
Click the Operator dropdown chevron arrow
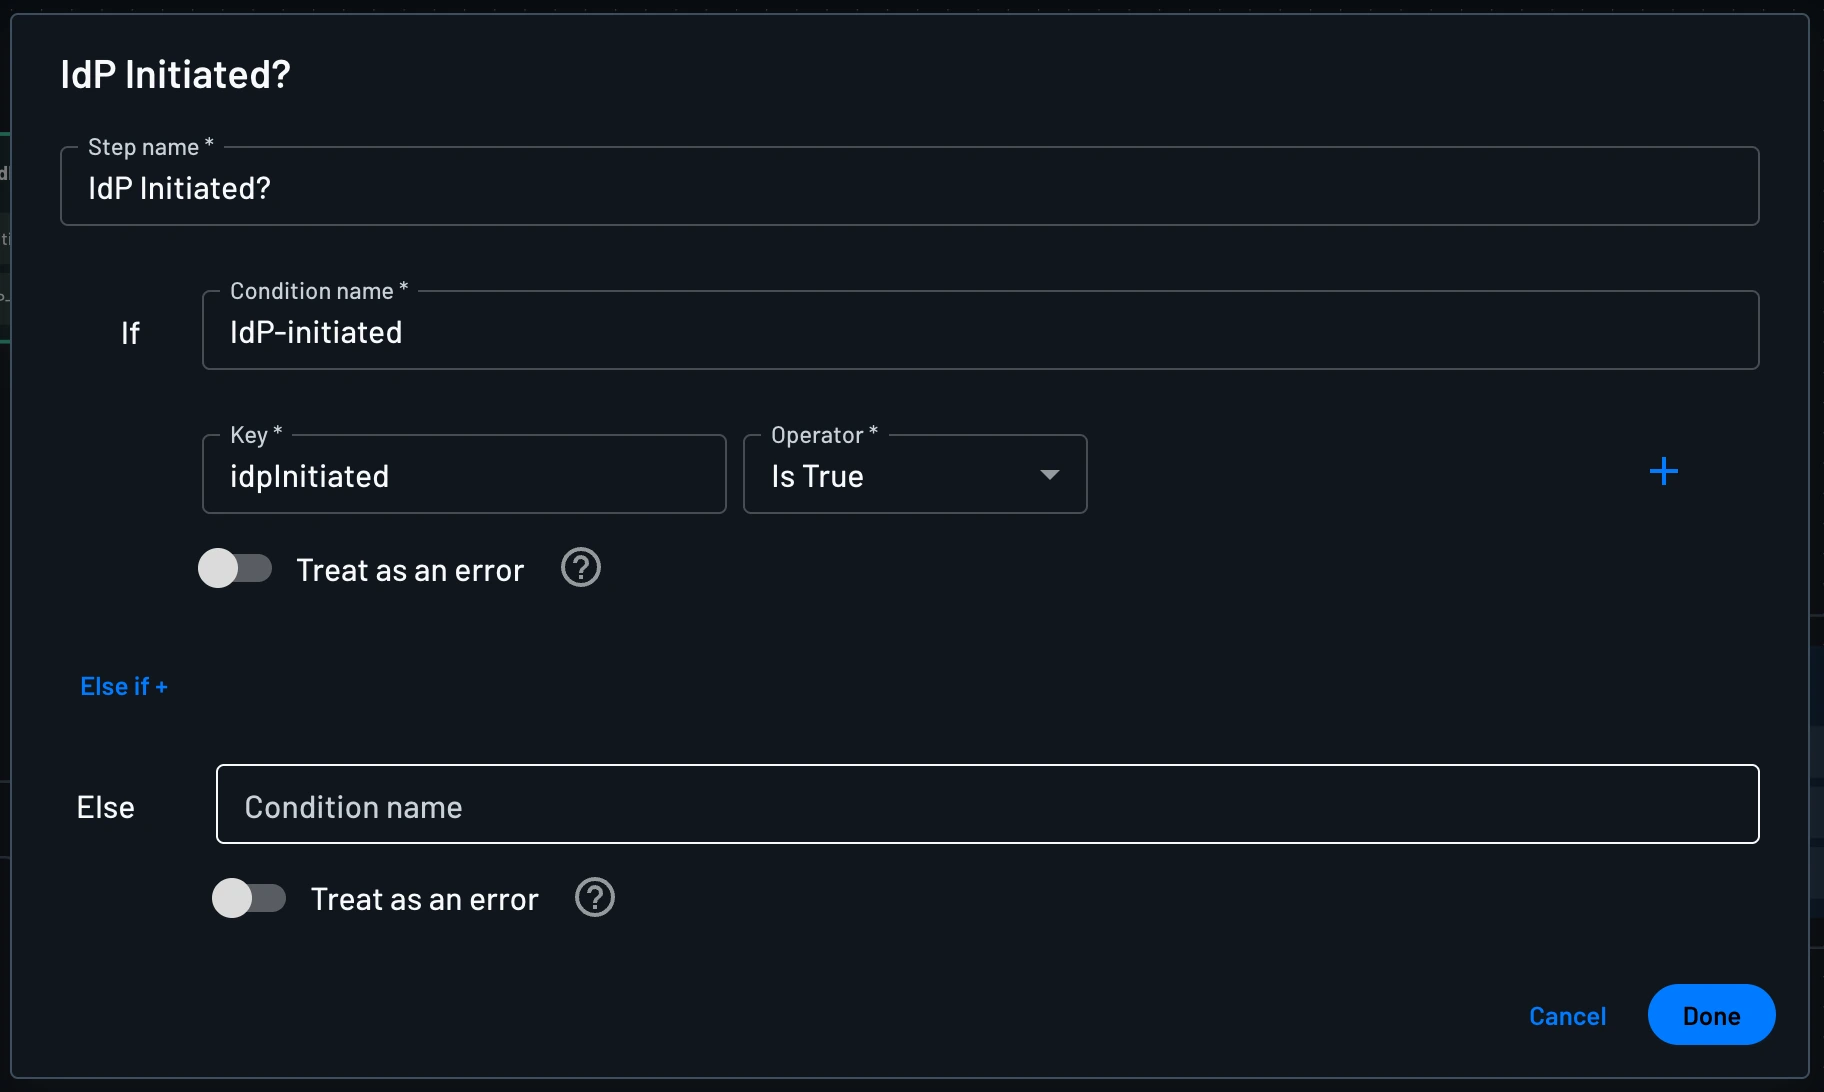tap(1049, 476)
